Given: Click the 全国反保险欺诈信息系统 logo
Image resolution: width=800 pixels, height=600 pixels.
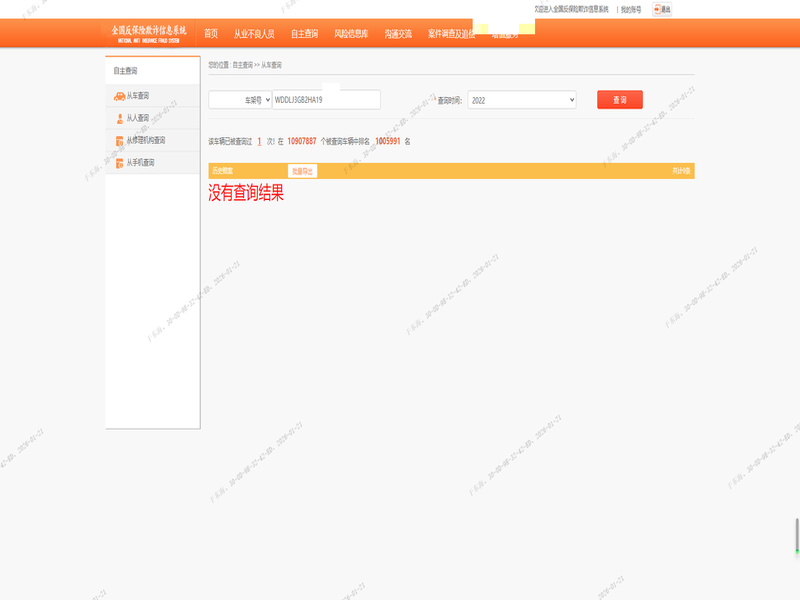Looking at the screenshot, I should [x=148, y=33].
